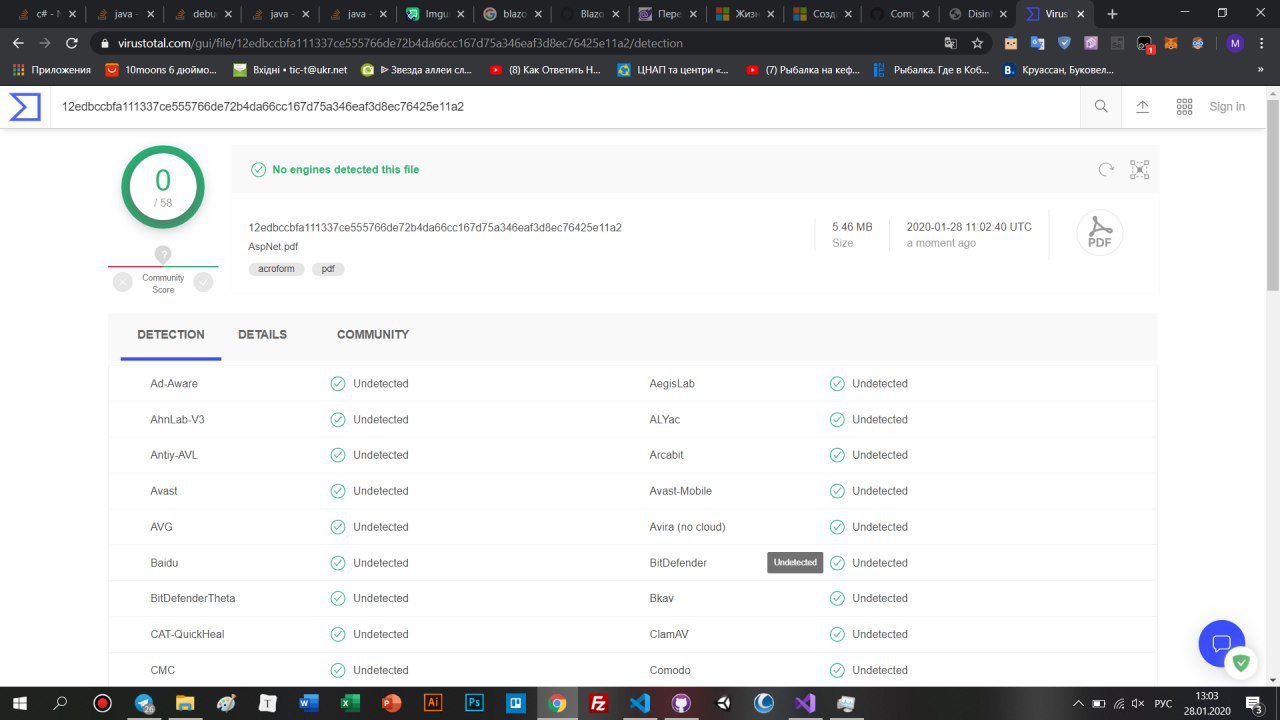
Task: Click the PDF file type icon
Action: [x=1100, y=233]
